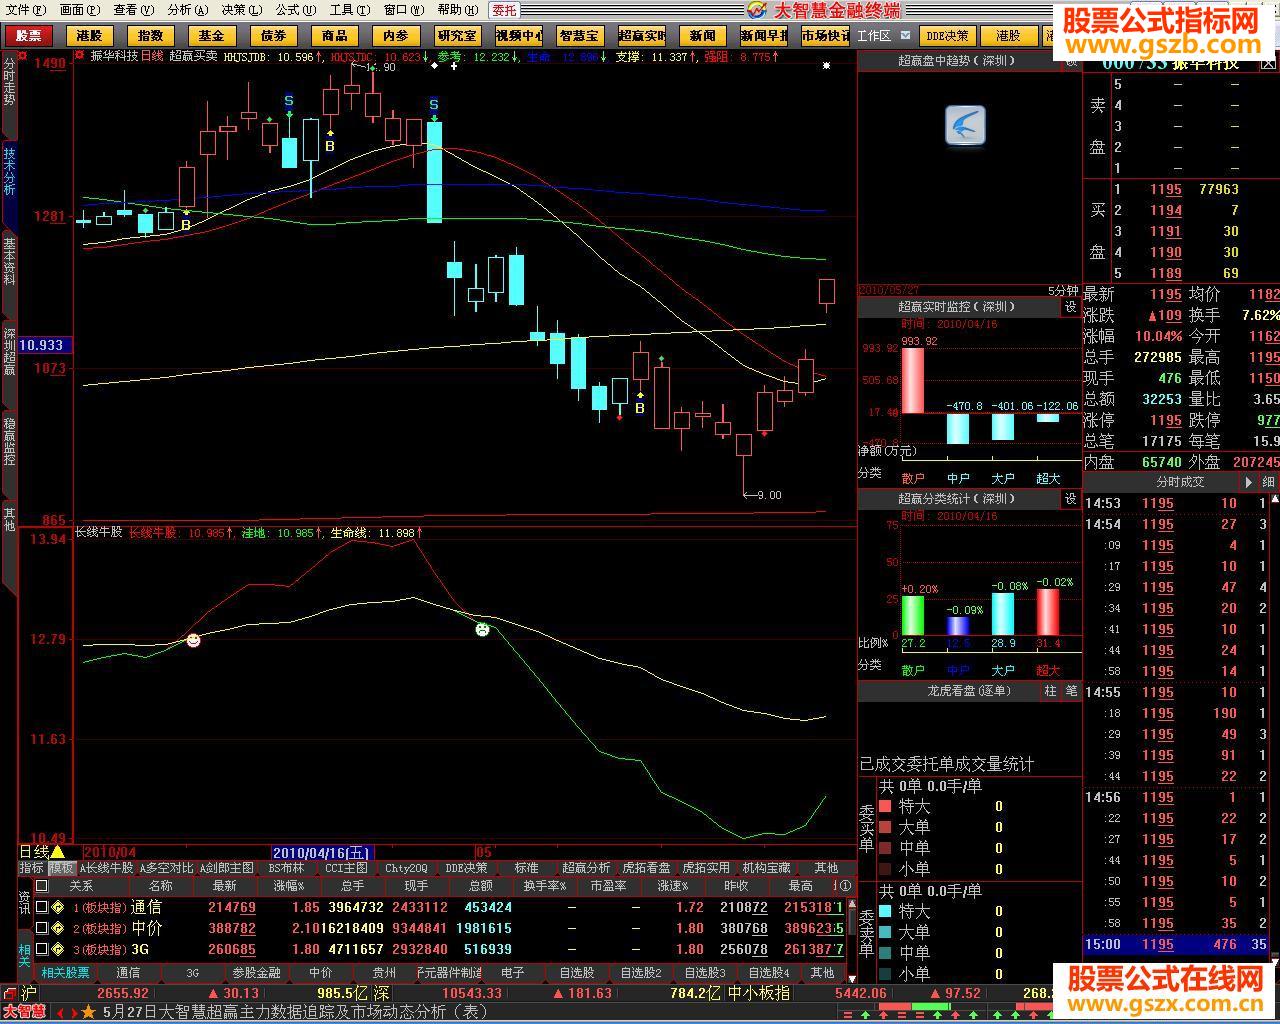The height and width of the screenshot is (1024, 1280).
Task: Click the DDE决策 button next to 工作区
Action: pos(946,35)
